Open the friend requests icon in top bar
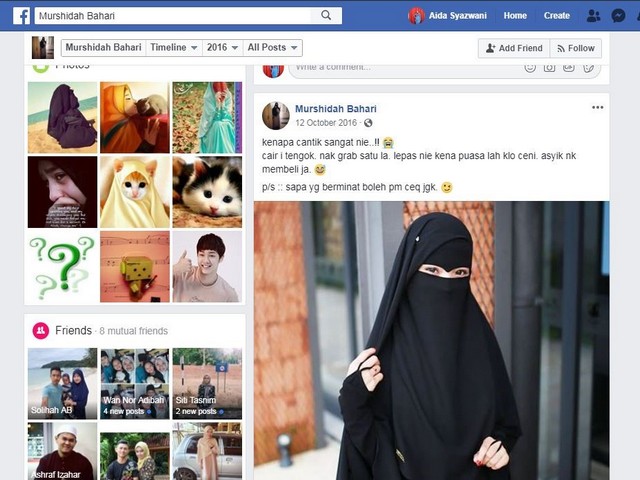 point(594,16)
